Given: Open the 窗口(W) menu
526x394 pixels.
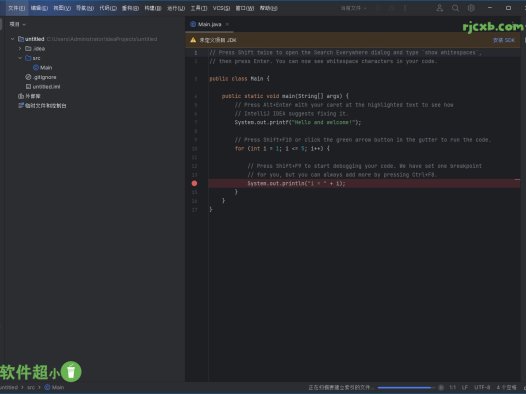Looking at the screenshot, I should point(245,8).
